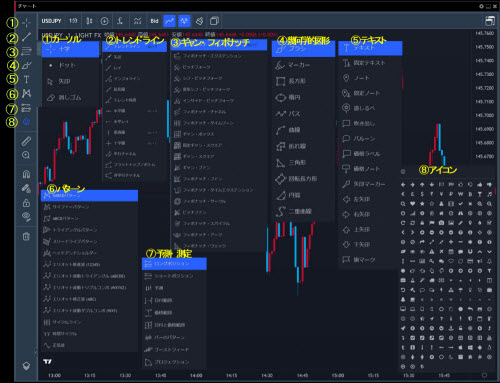The image size is (500, 383).
Task: Choose ゴーストフィード ghost feed menu item
Action: (174, 349)
